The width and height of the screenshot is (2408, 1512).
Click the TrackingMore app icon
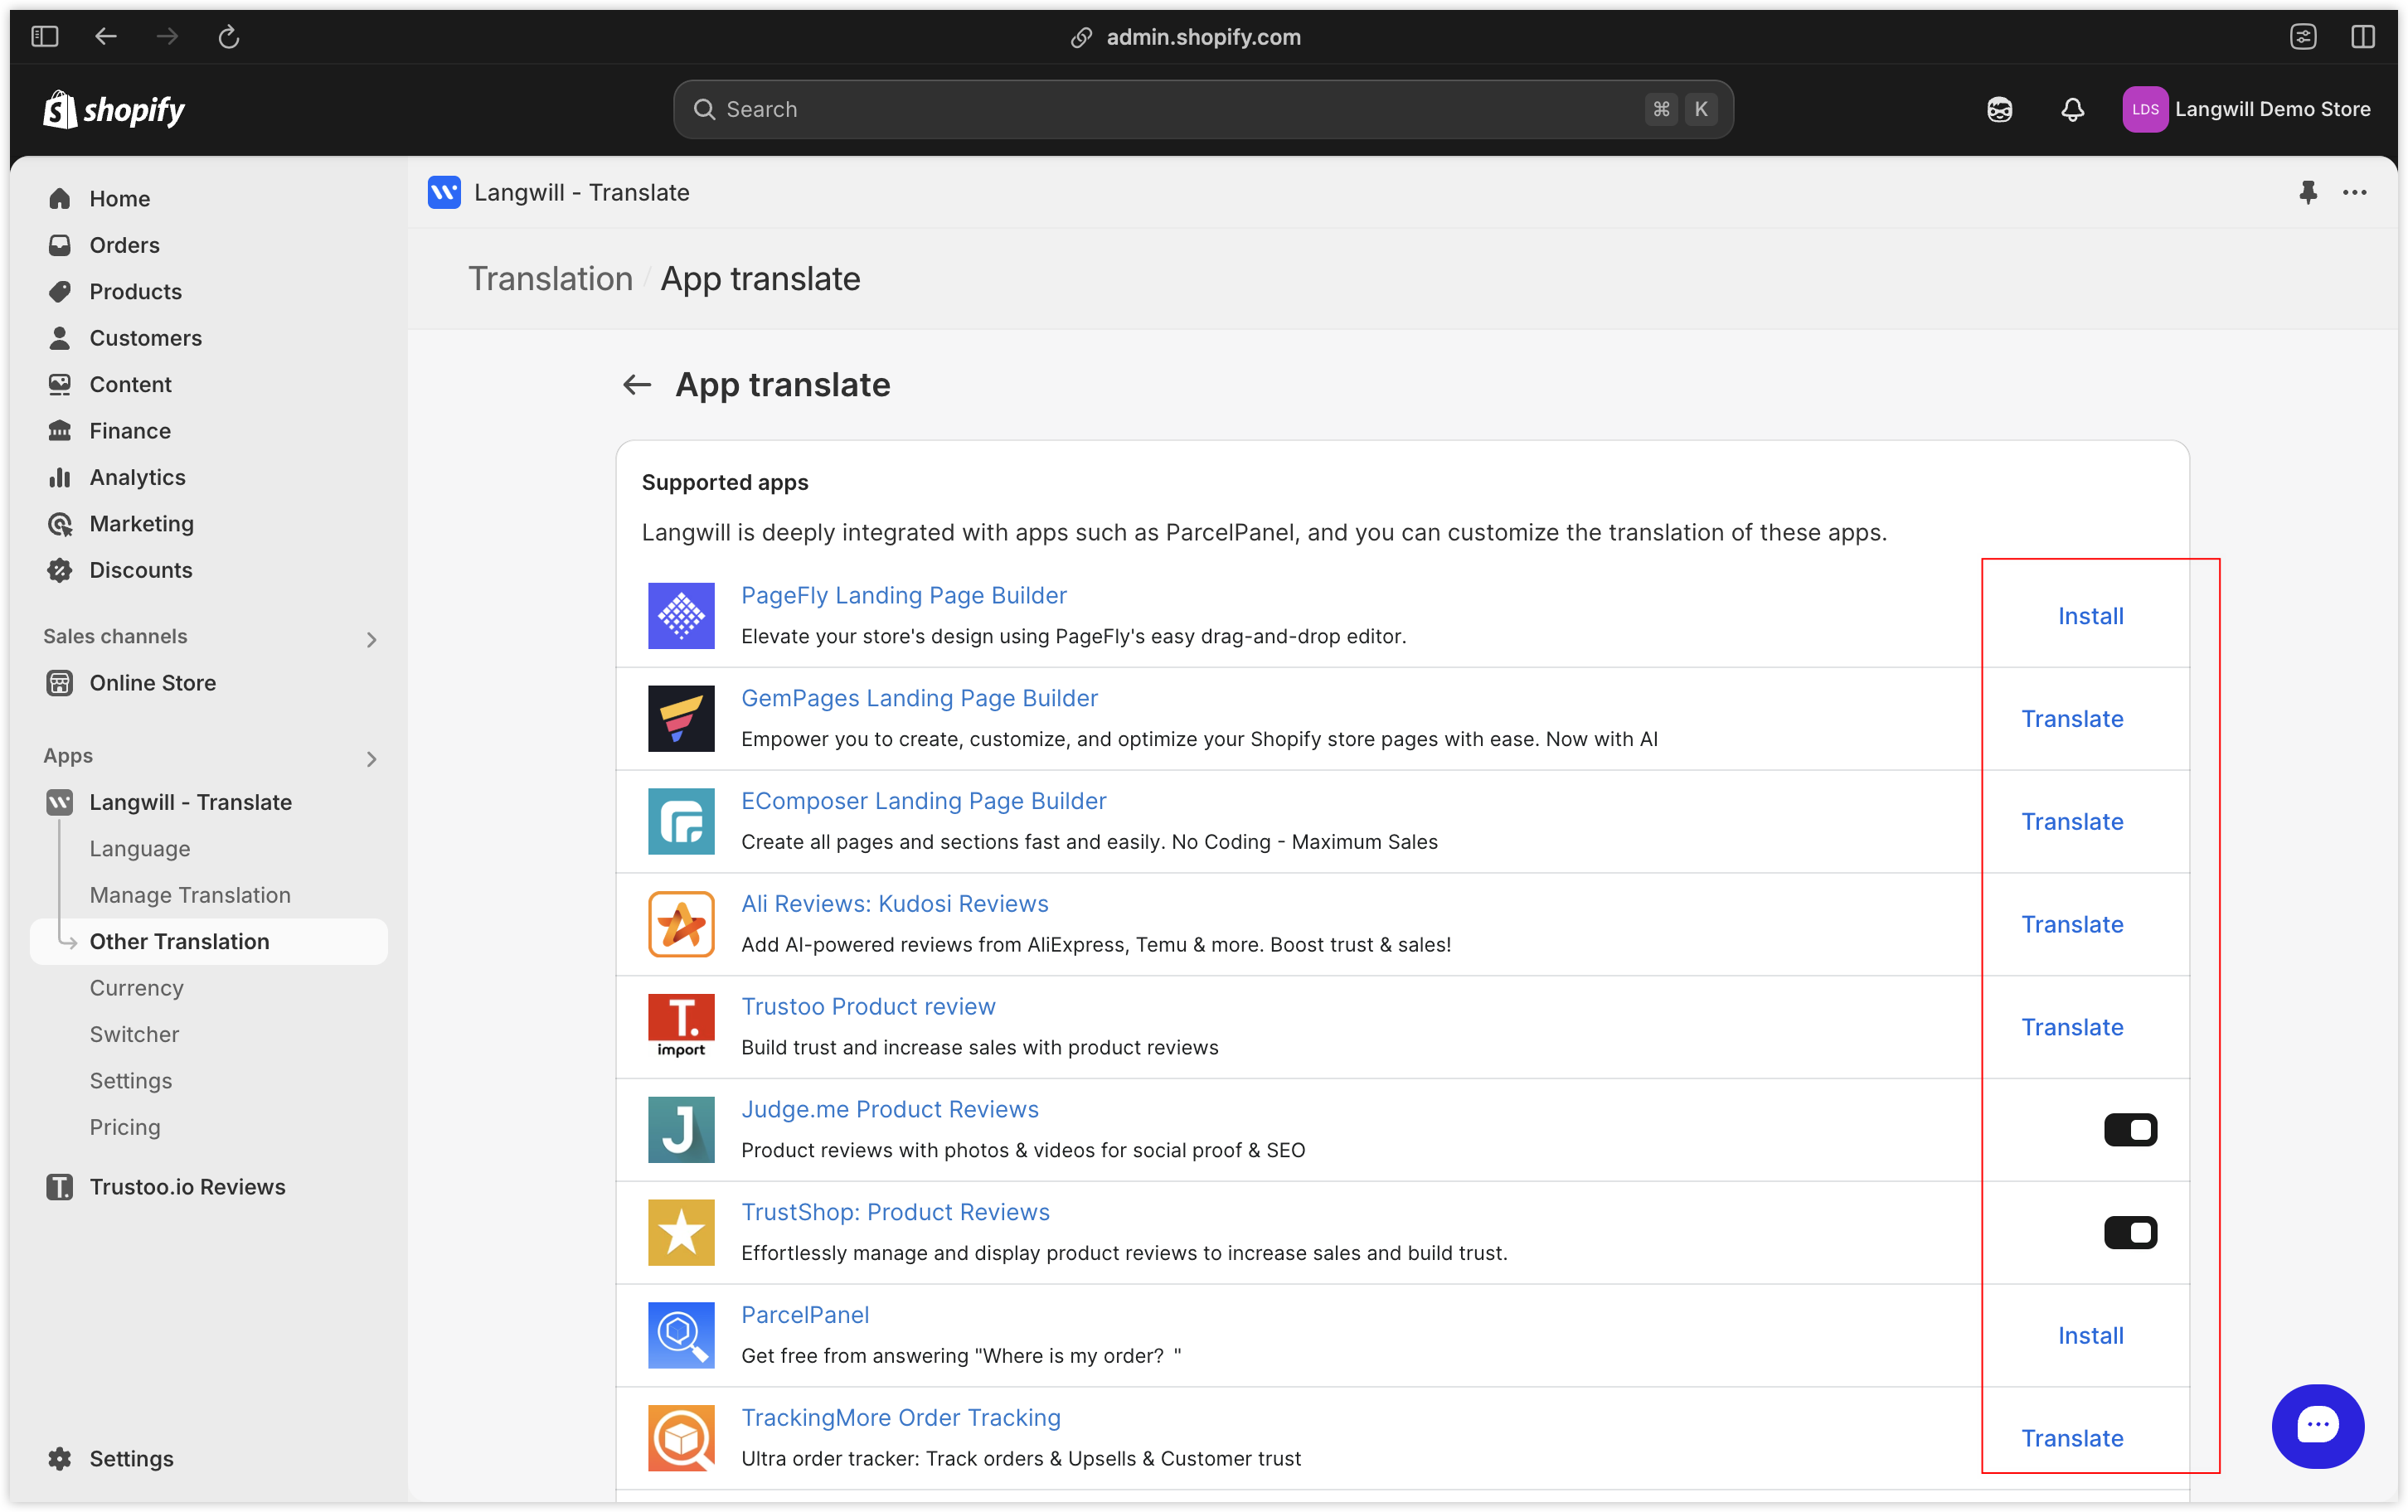[x=681, y=1438]
